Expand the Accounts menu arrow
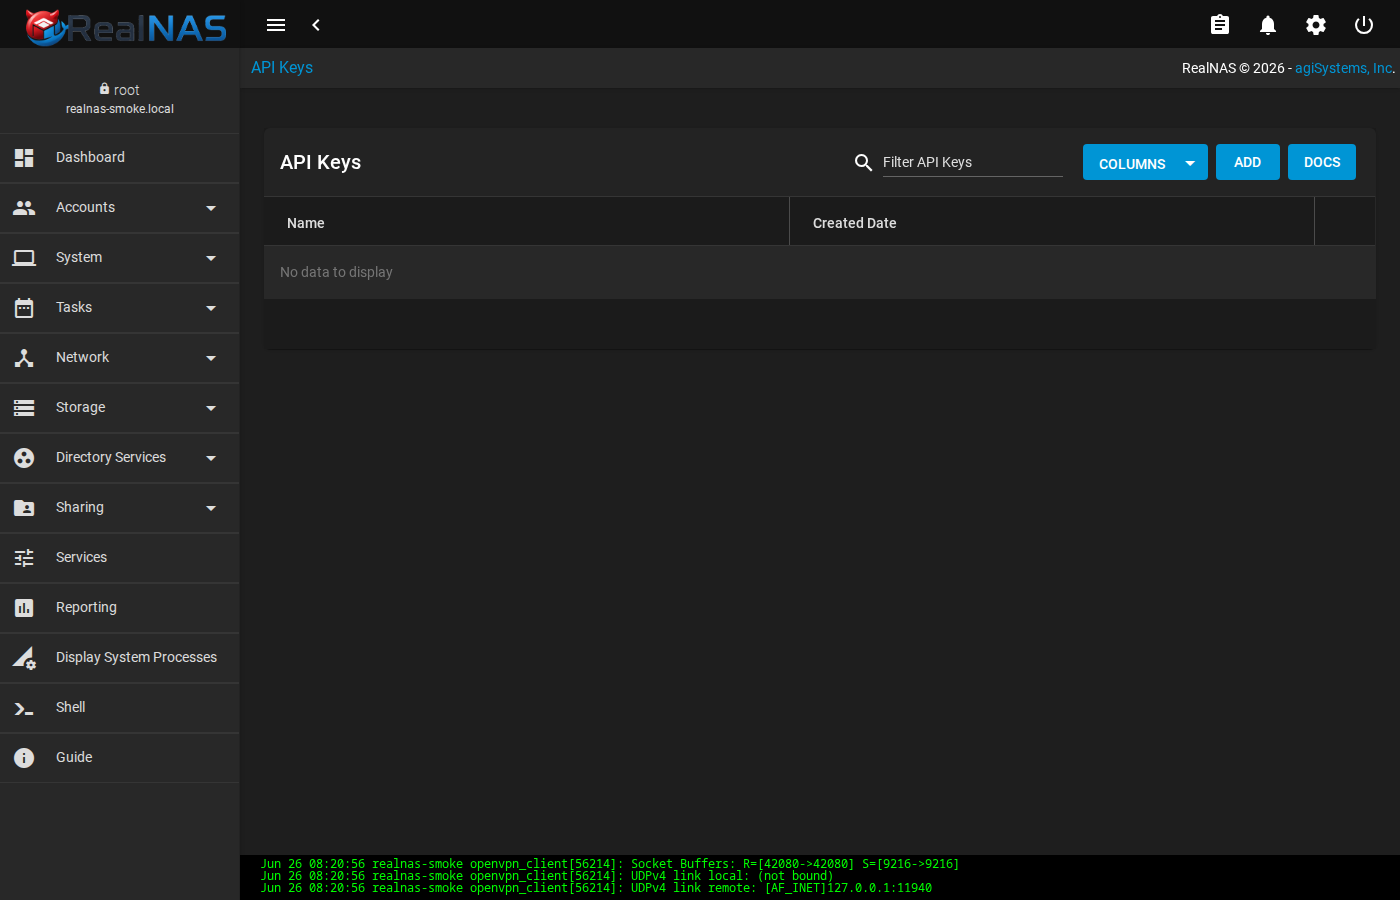The image size is (1400, 900). (211, 208)
